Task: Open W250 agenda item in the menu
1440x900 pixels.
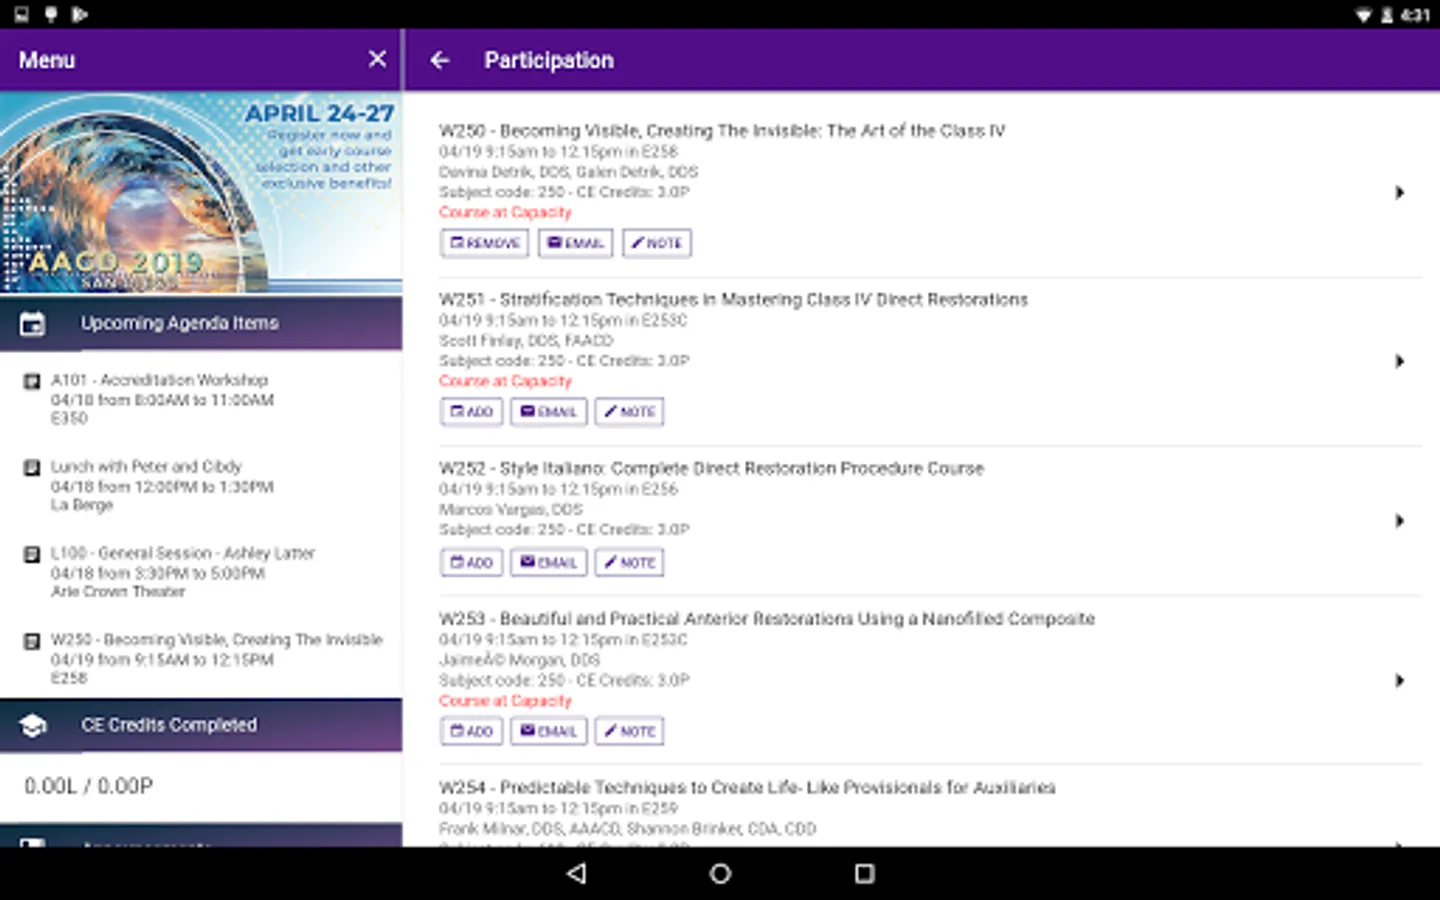Action: click(201, 659)
